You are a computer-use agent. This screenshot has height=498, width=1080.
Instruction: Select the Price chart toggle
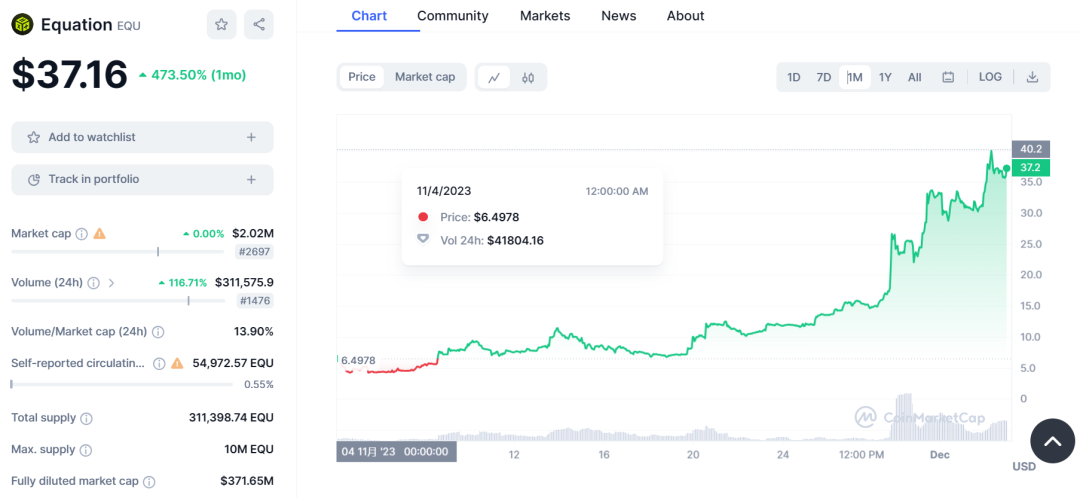(x=362, y=77)
